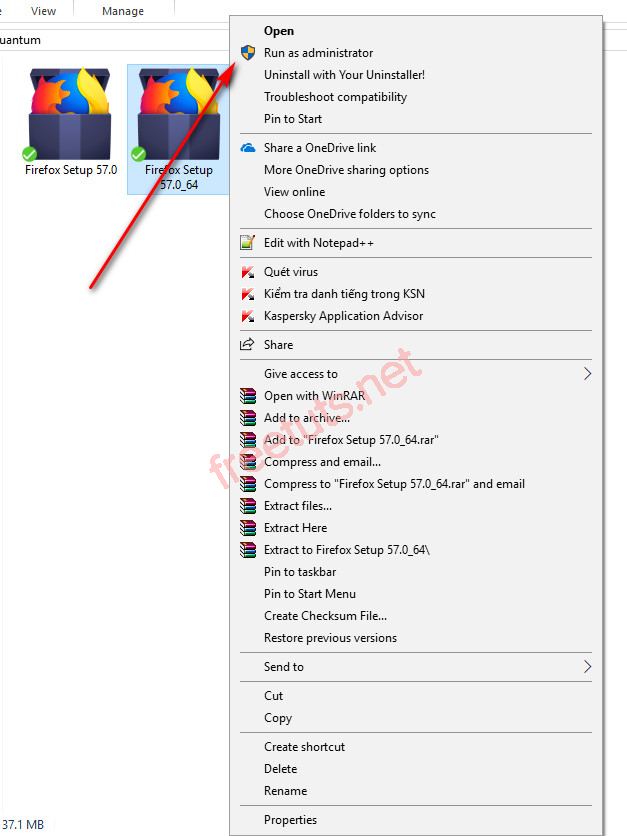Select Troubleshoot compatibility
This screenshot has width=627, height=836.
(x=416, y=97)
